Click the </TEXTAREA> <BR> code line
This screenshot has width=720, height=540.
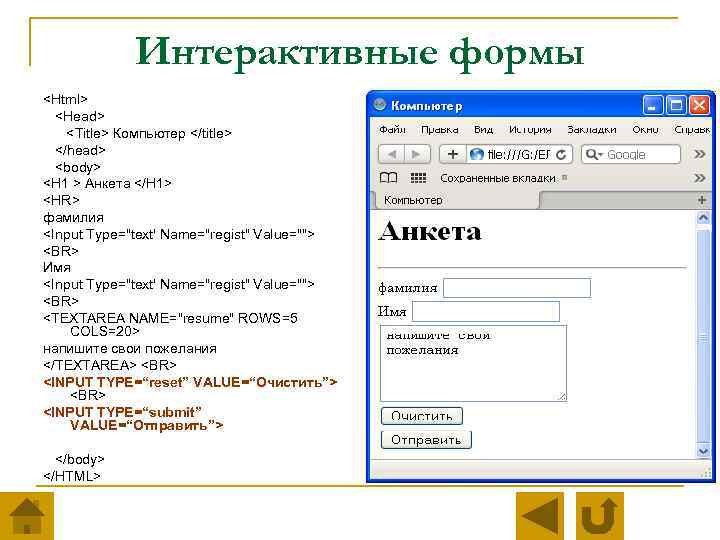(x=110, y=365)
